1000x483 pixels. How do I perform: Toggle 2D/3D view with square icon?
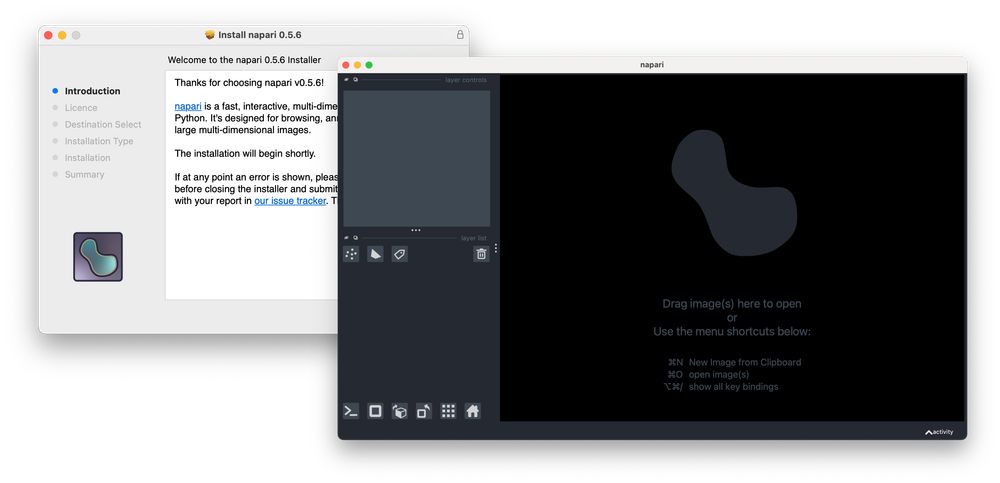point(375,411)
